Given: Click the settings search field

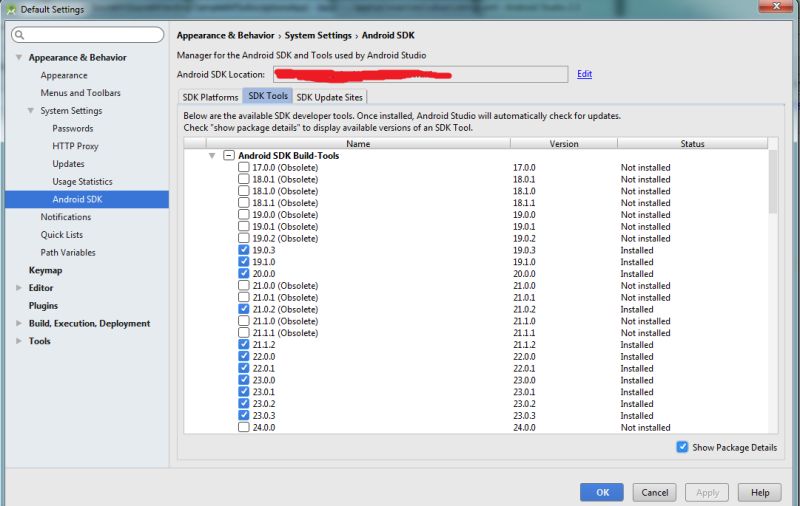Looking at the screenshot, I should point(87,35).
